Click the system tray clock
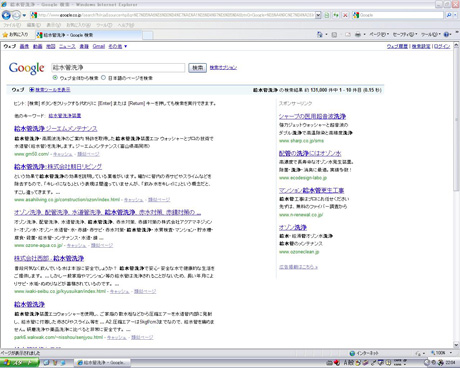Image resolution: width=460 pixels, height=368 pixels. 451,363
